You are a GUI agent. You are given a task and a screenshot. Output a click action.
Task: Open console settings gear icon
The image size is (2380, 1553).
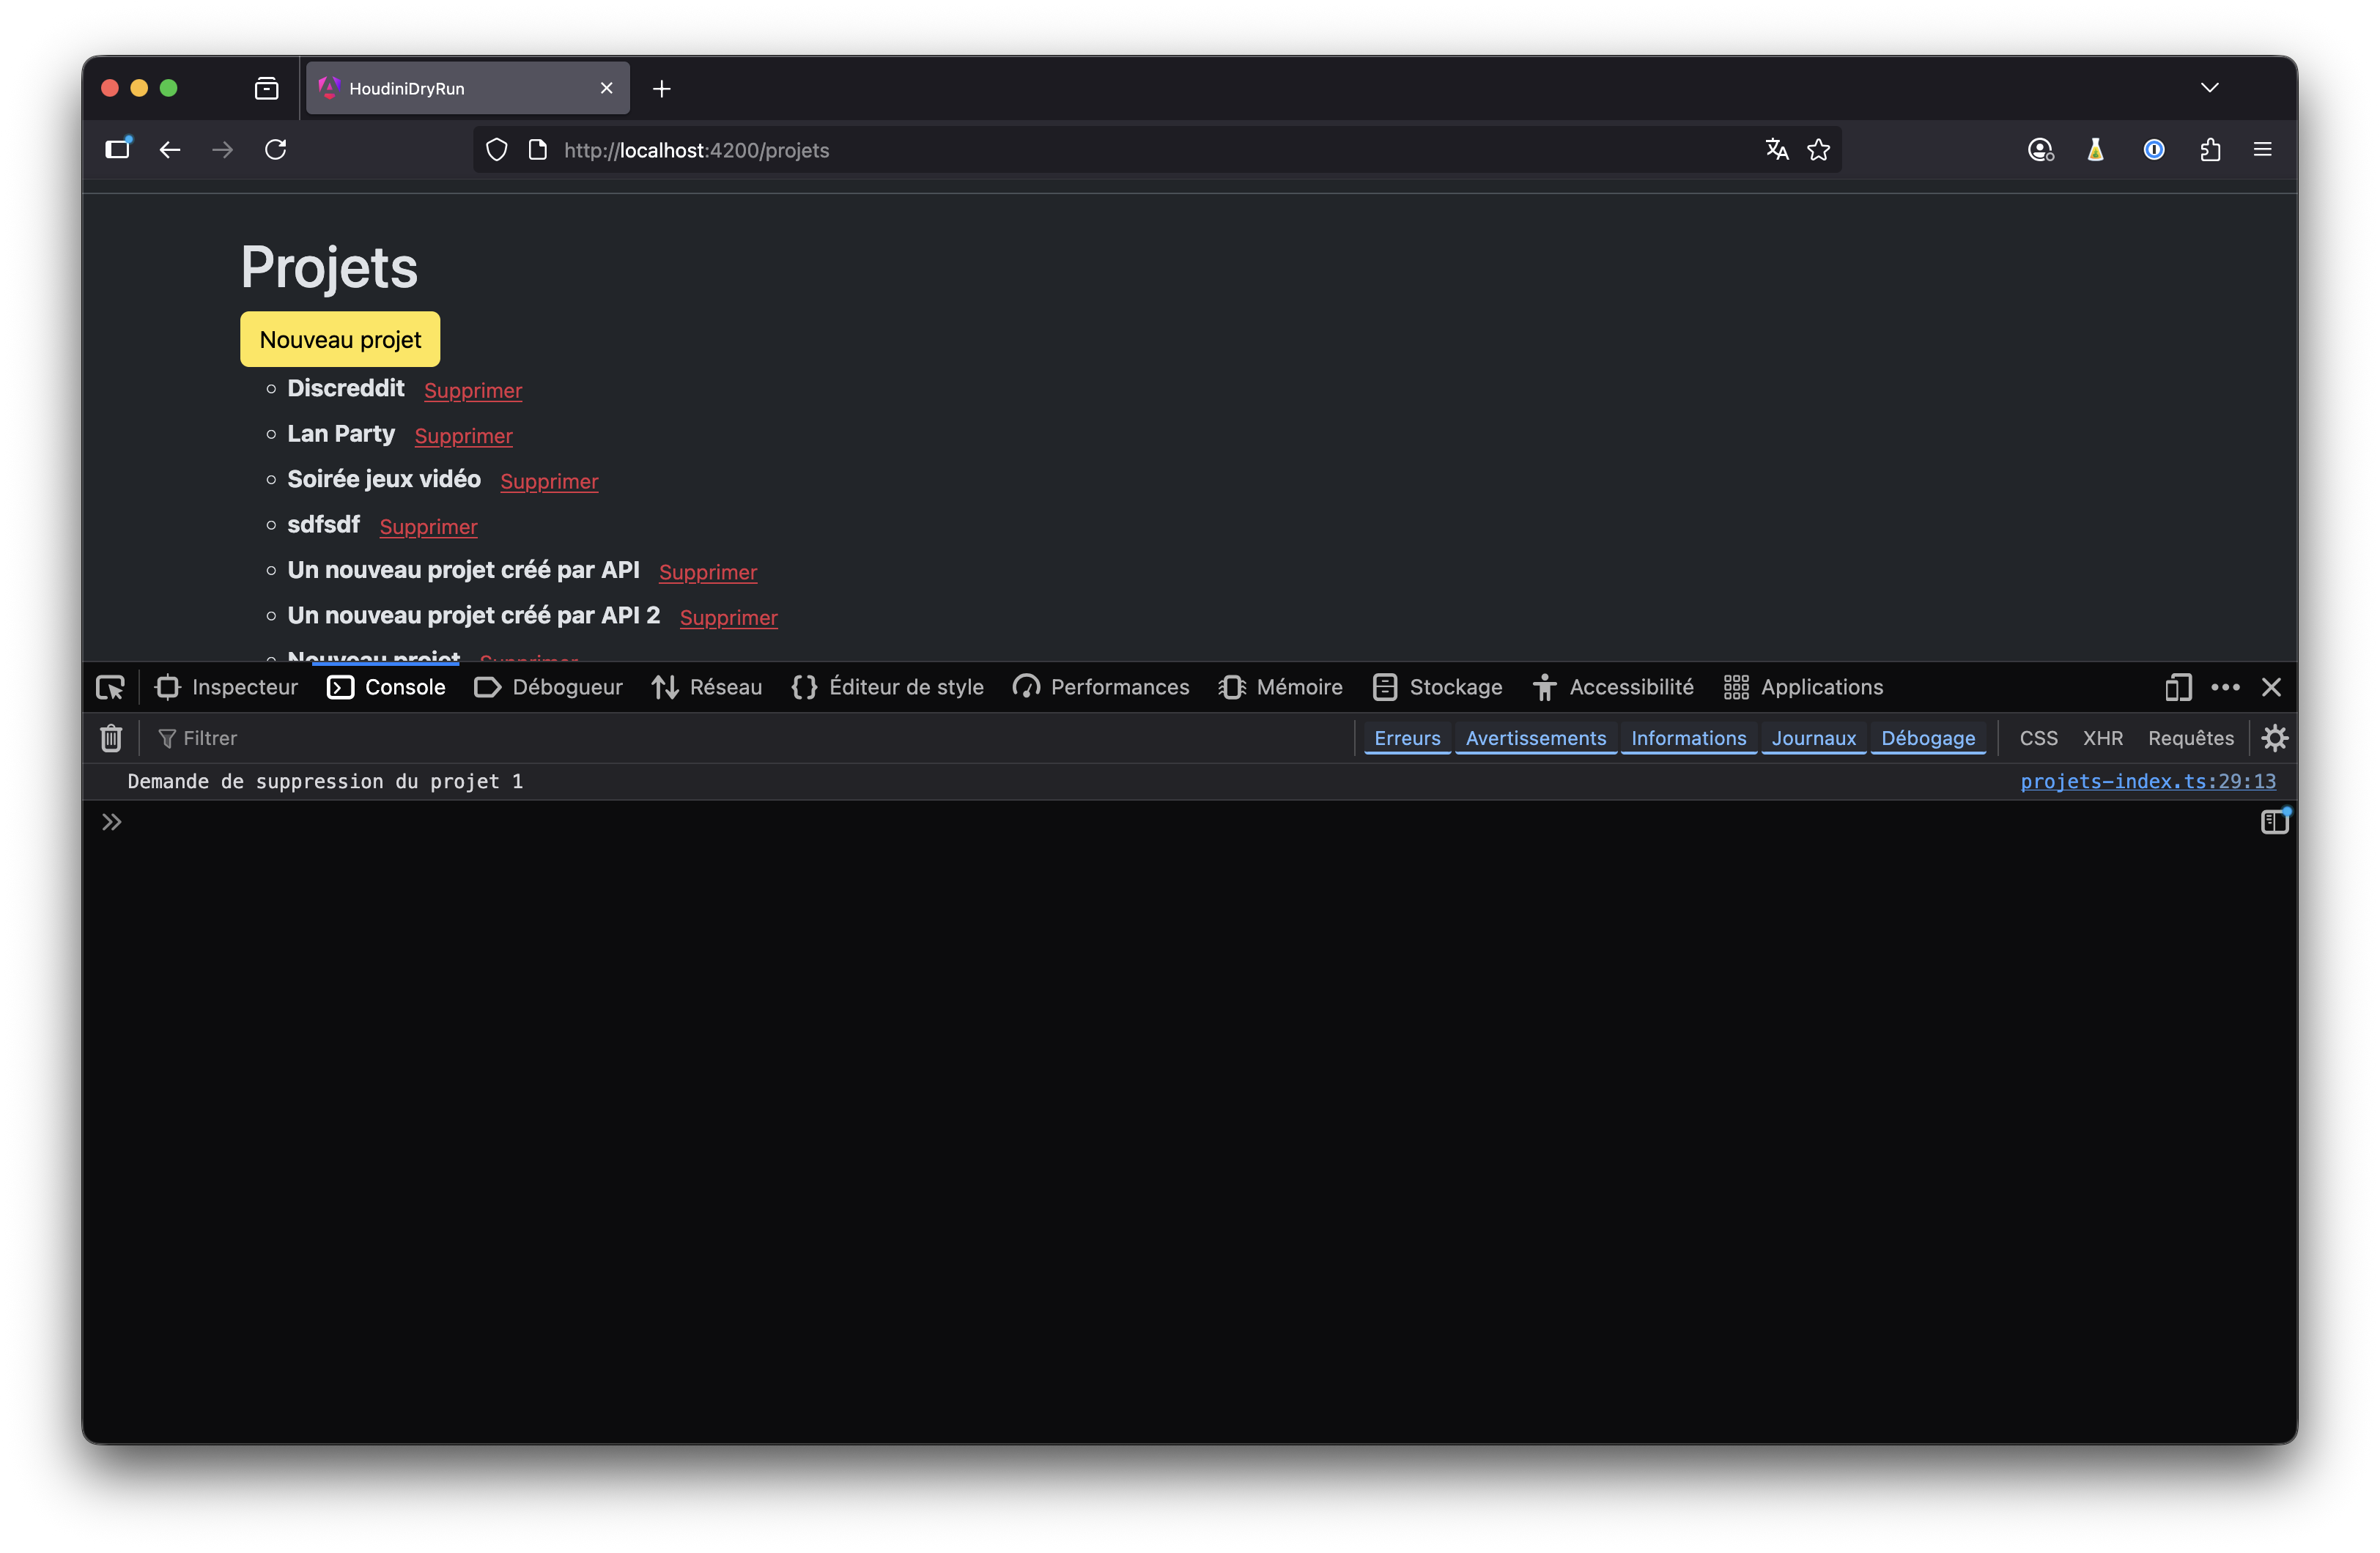tap(2275, 738)
